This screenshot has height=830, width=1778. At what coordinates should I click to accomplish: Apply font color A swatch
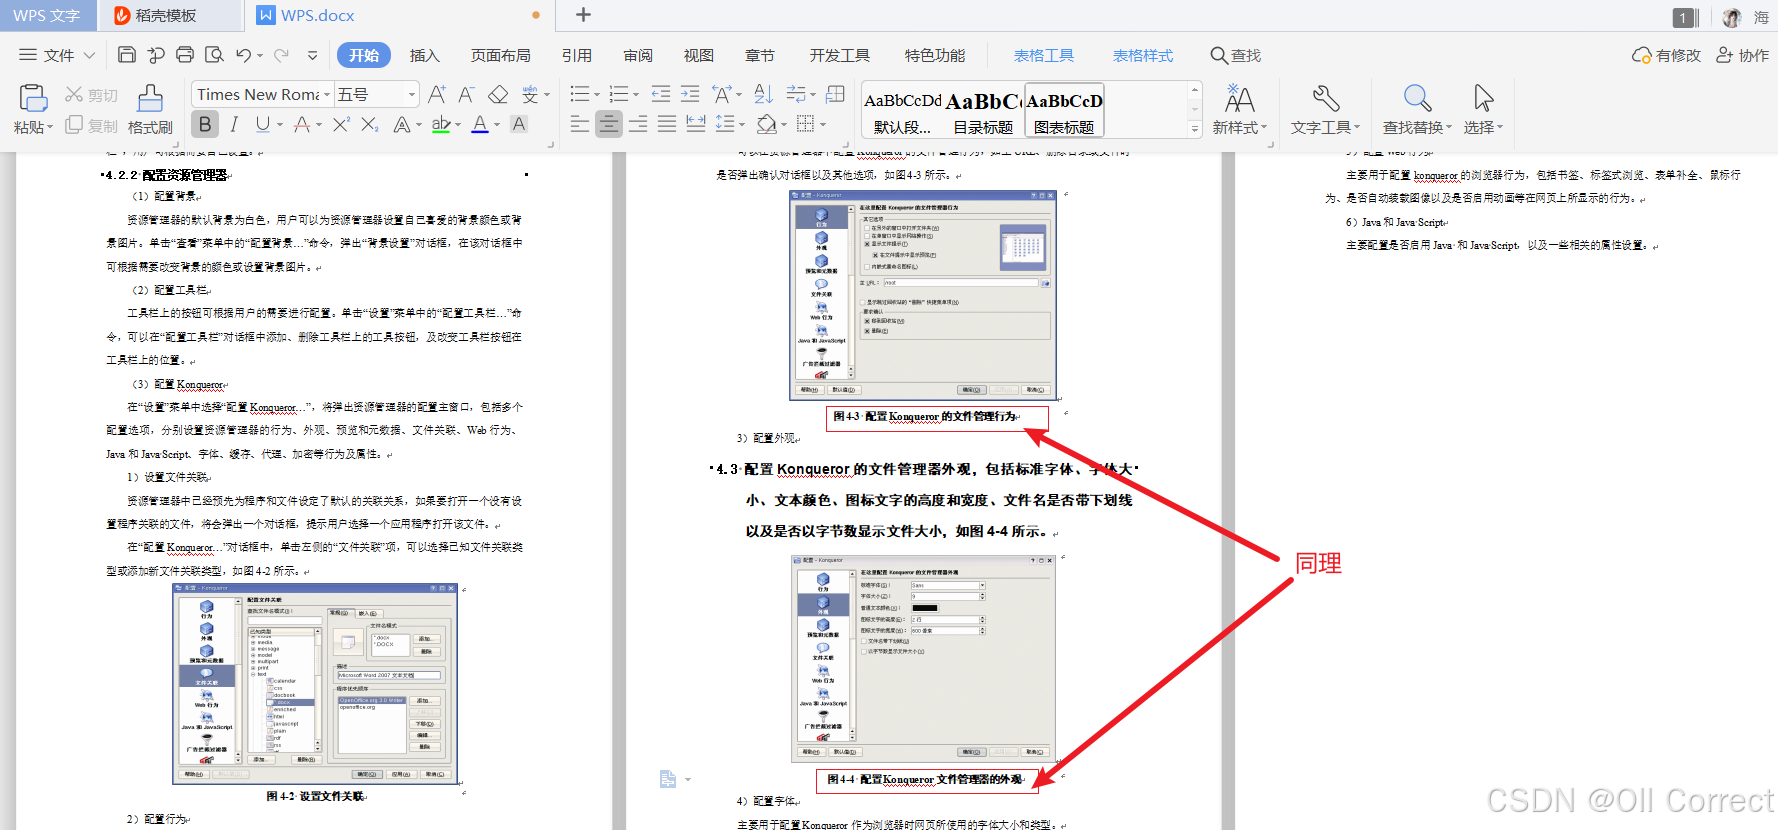[x=480, y=124]
